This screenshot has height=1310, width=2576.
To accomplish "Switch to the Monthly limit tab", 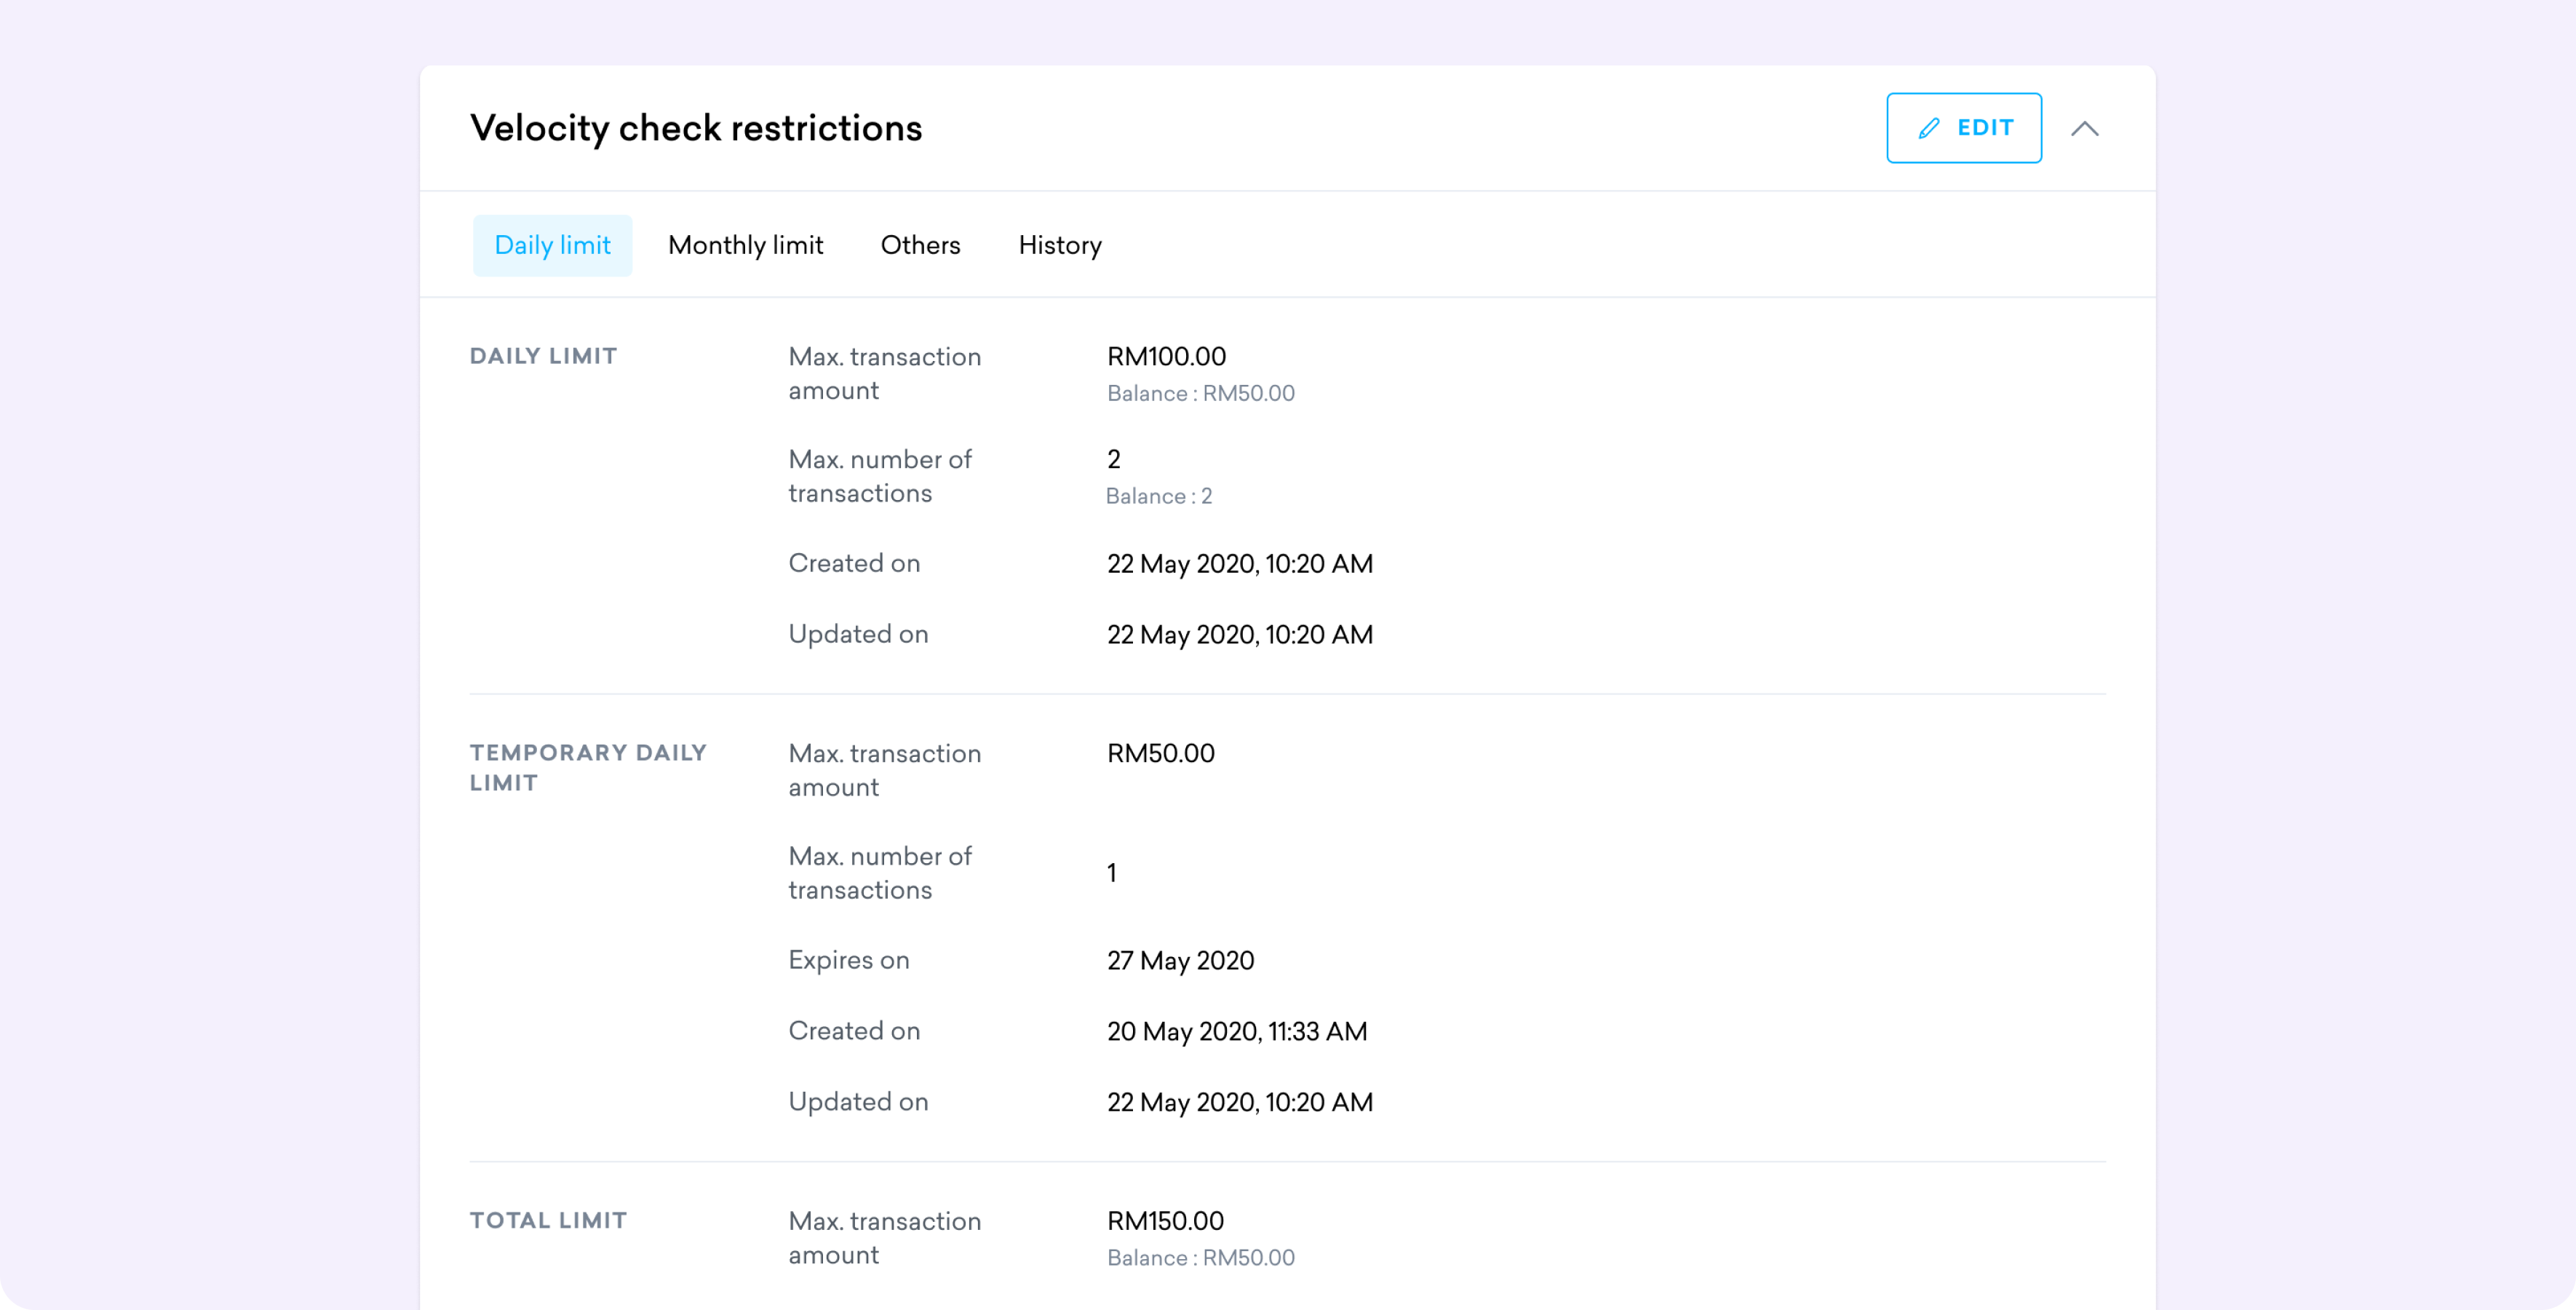I will (x=745, y=245).
